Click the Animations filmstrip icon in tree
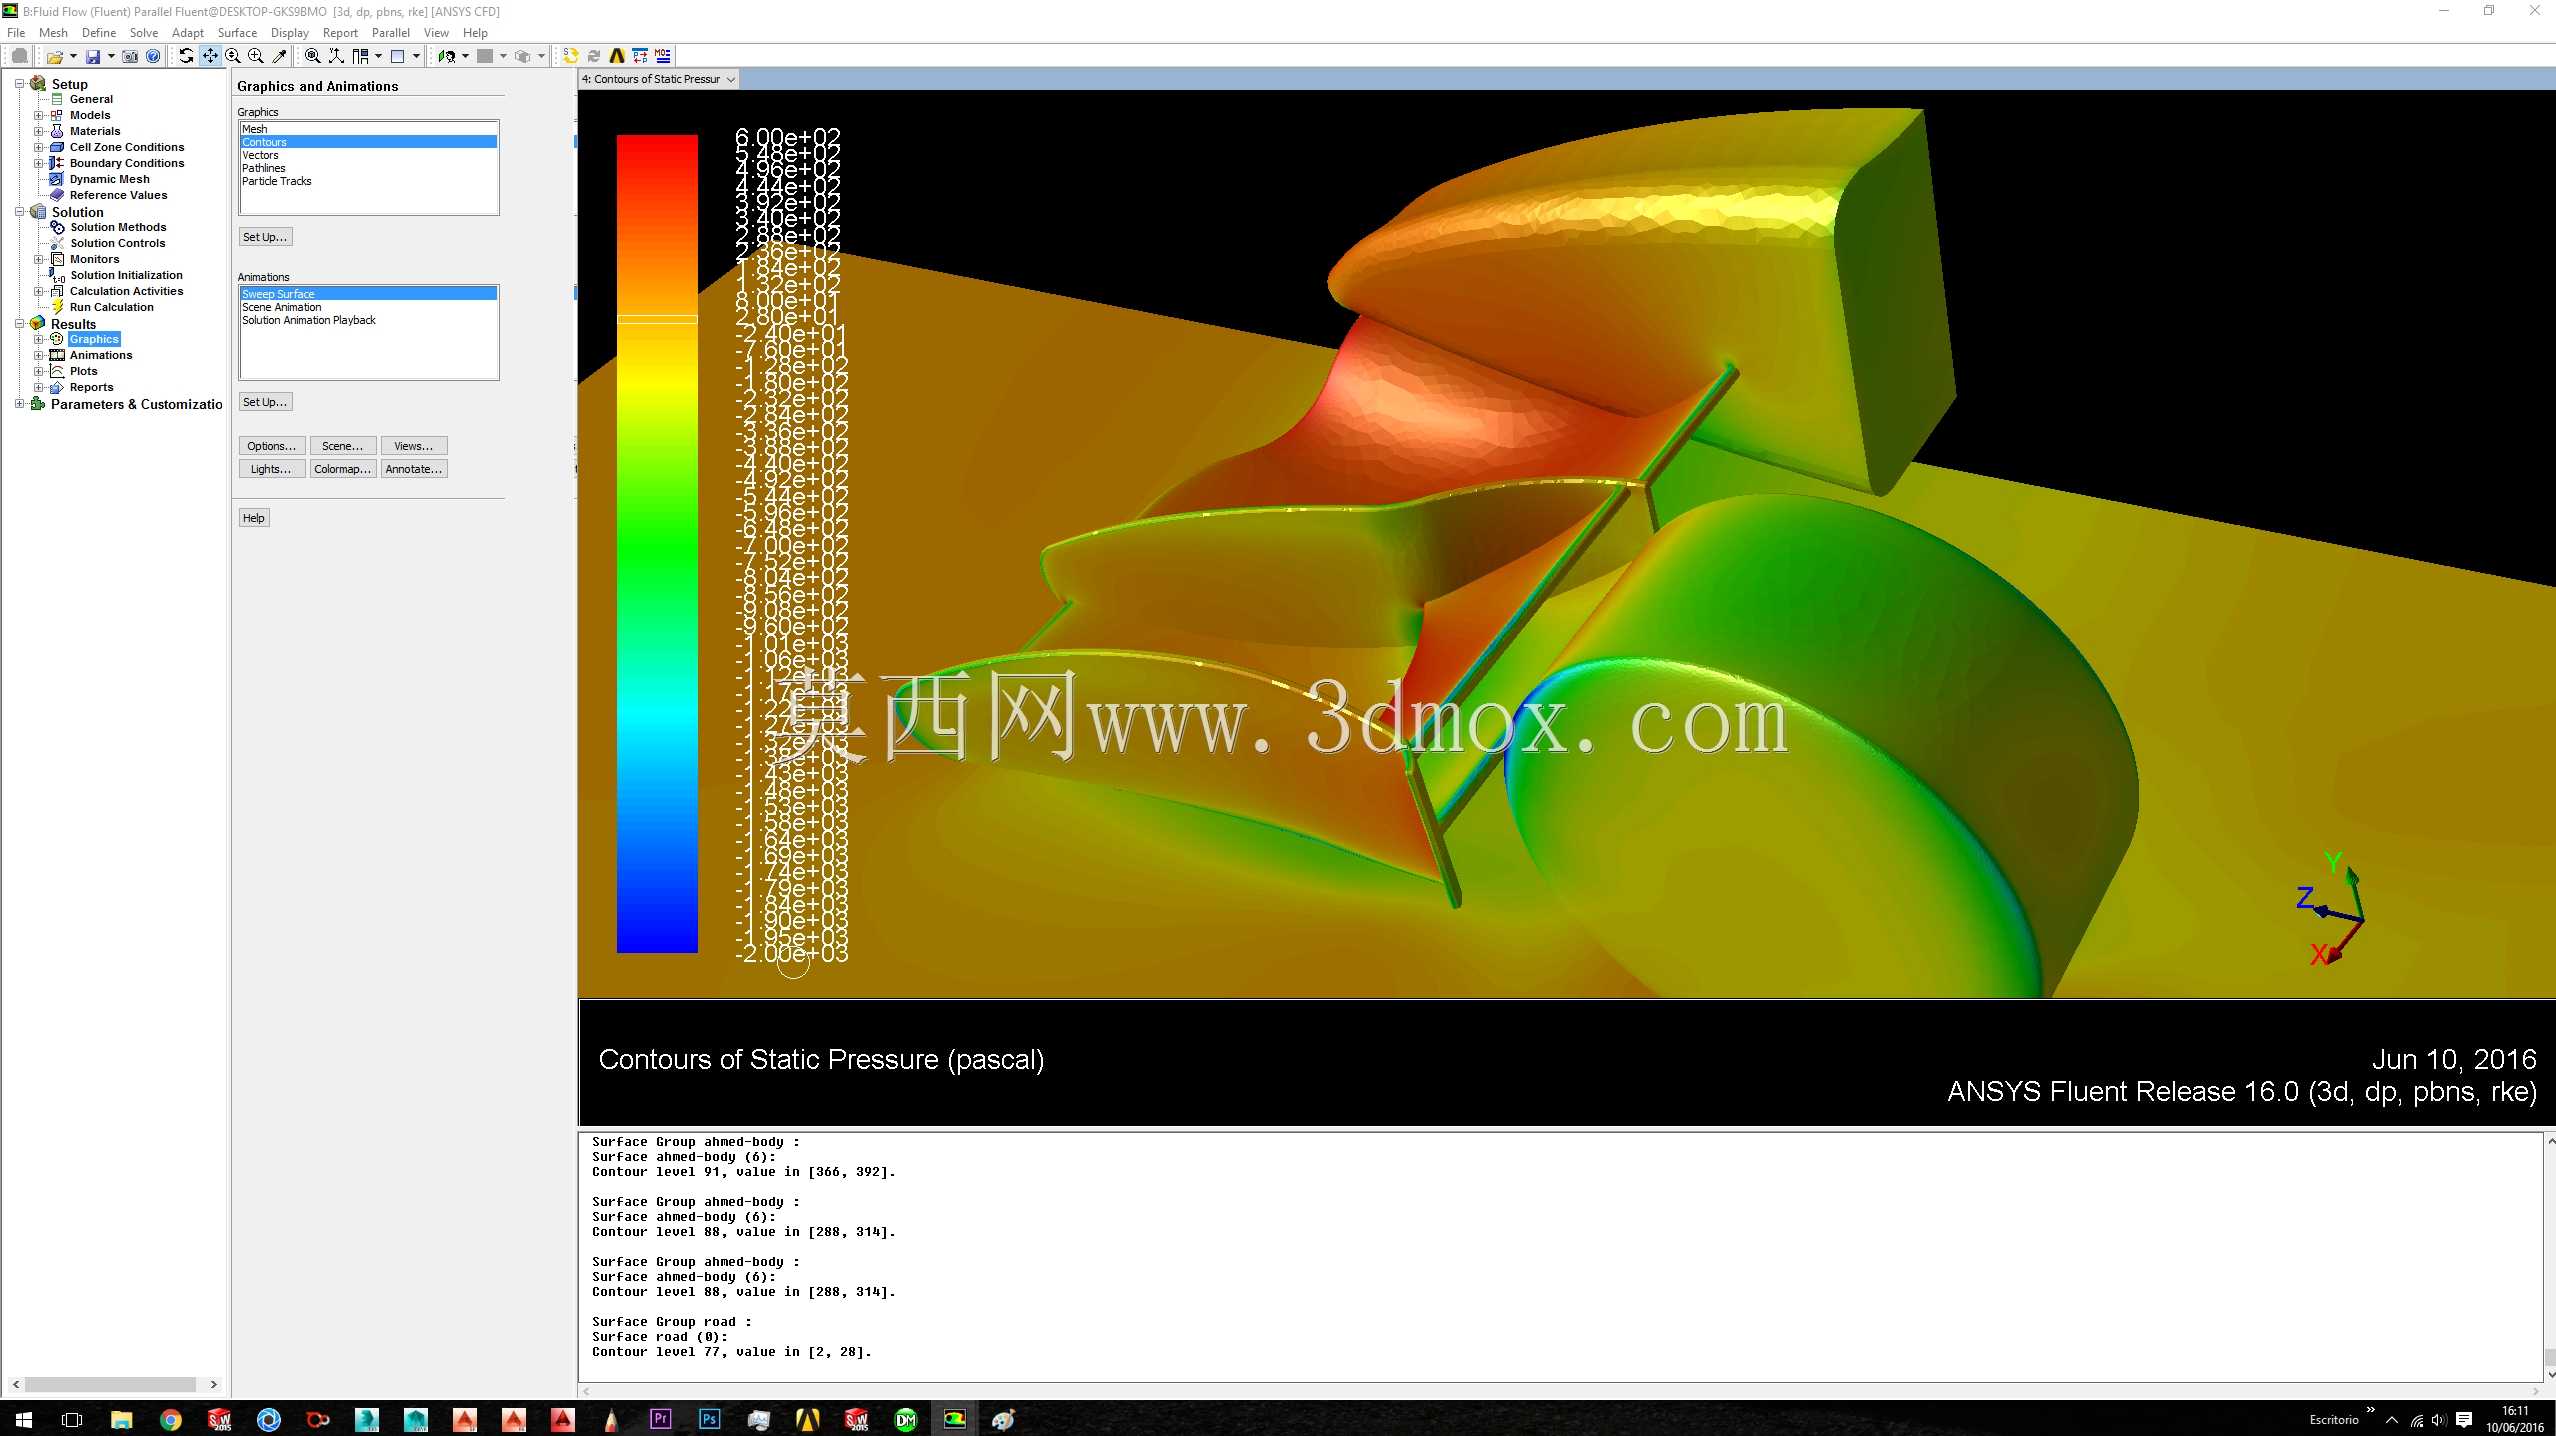2556x1436 pixels. [57, 355]
